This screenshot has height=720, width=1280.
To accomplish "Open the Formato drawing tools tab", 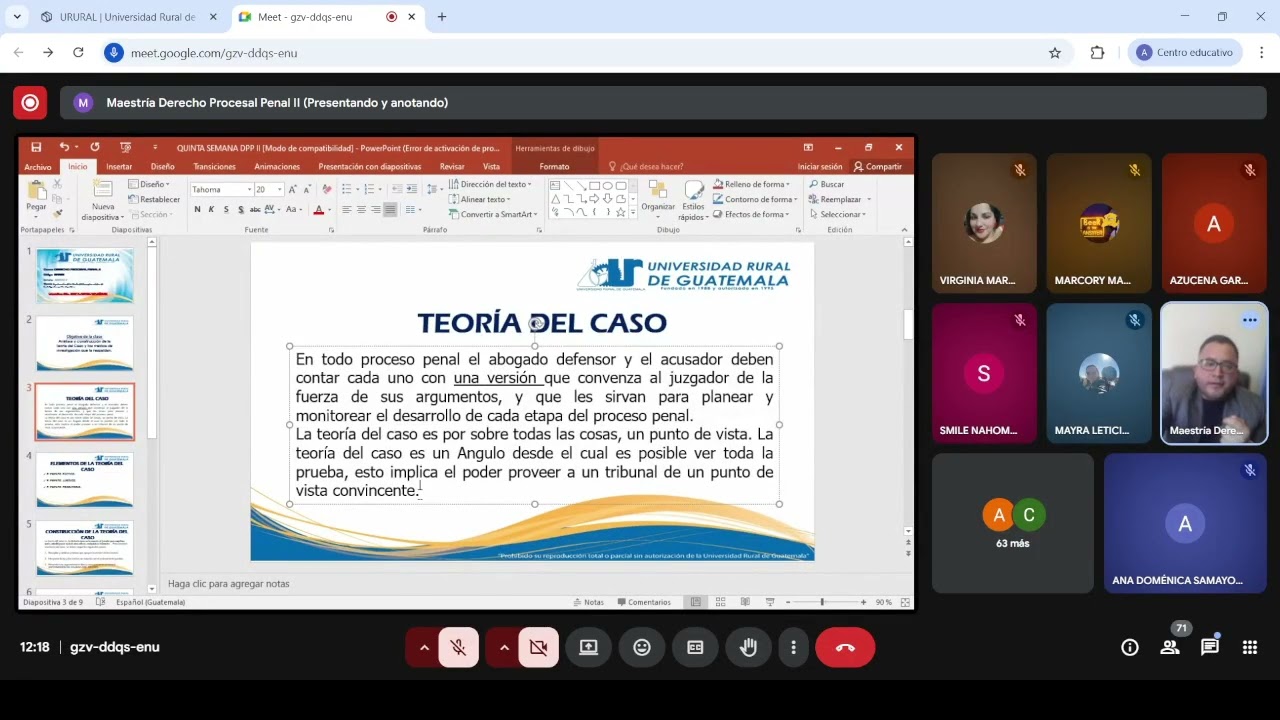I will (x=554, y=167).
